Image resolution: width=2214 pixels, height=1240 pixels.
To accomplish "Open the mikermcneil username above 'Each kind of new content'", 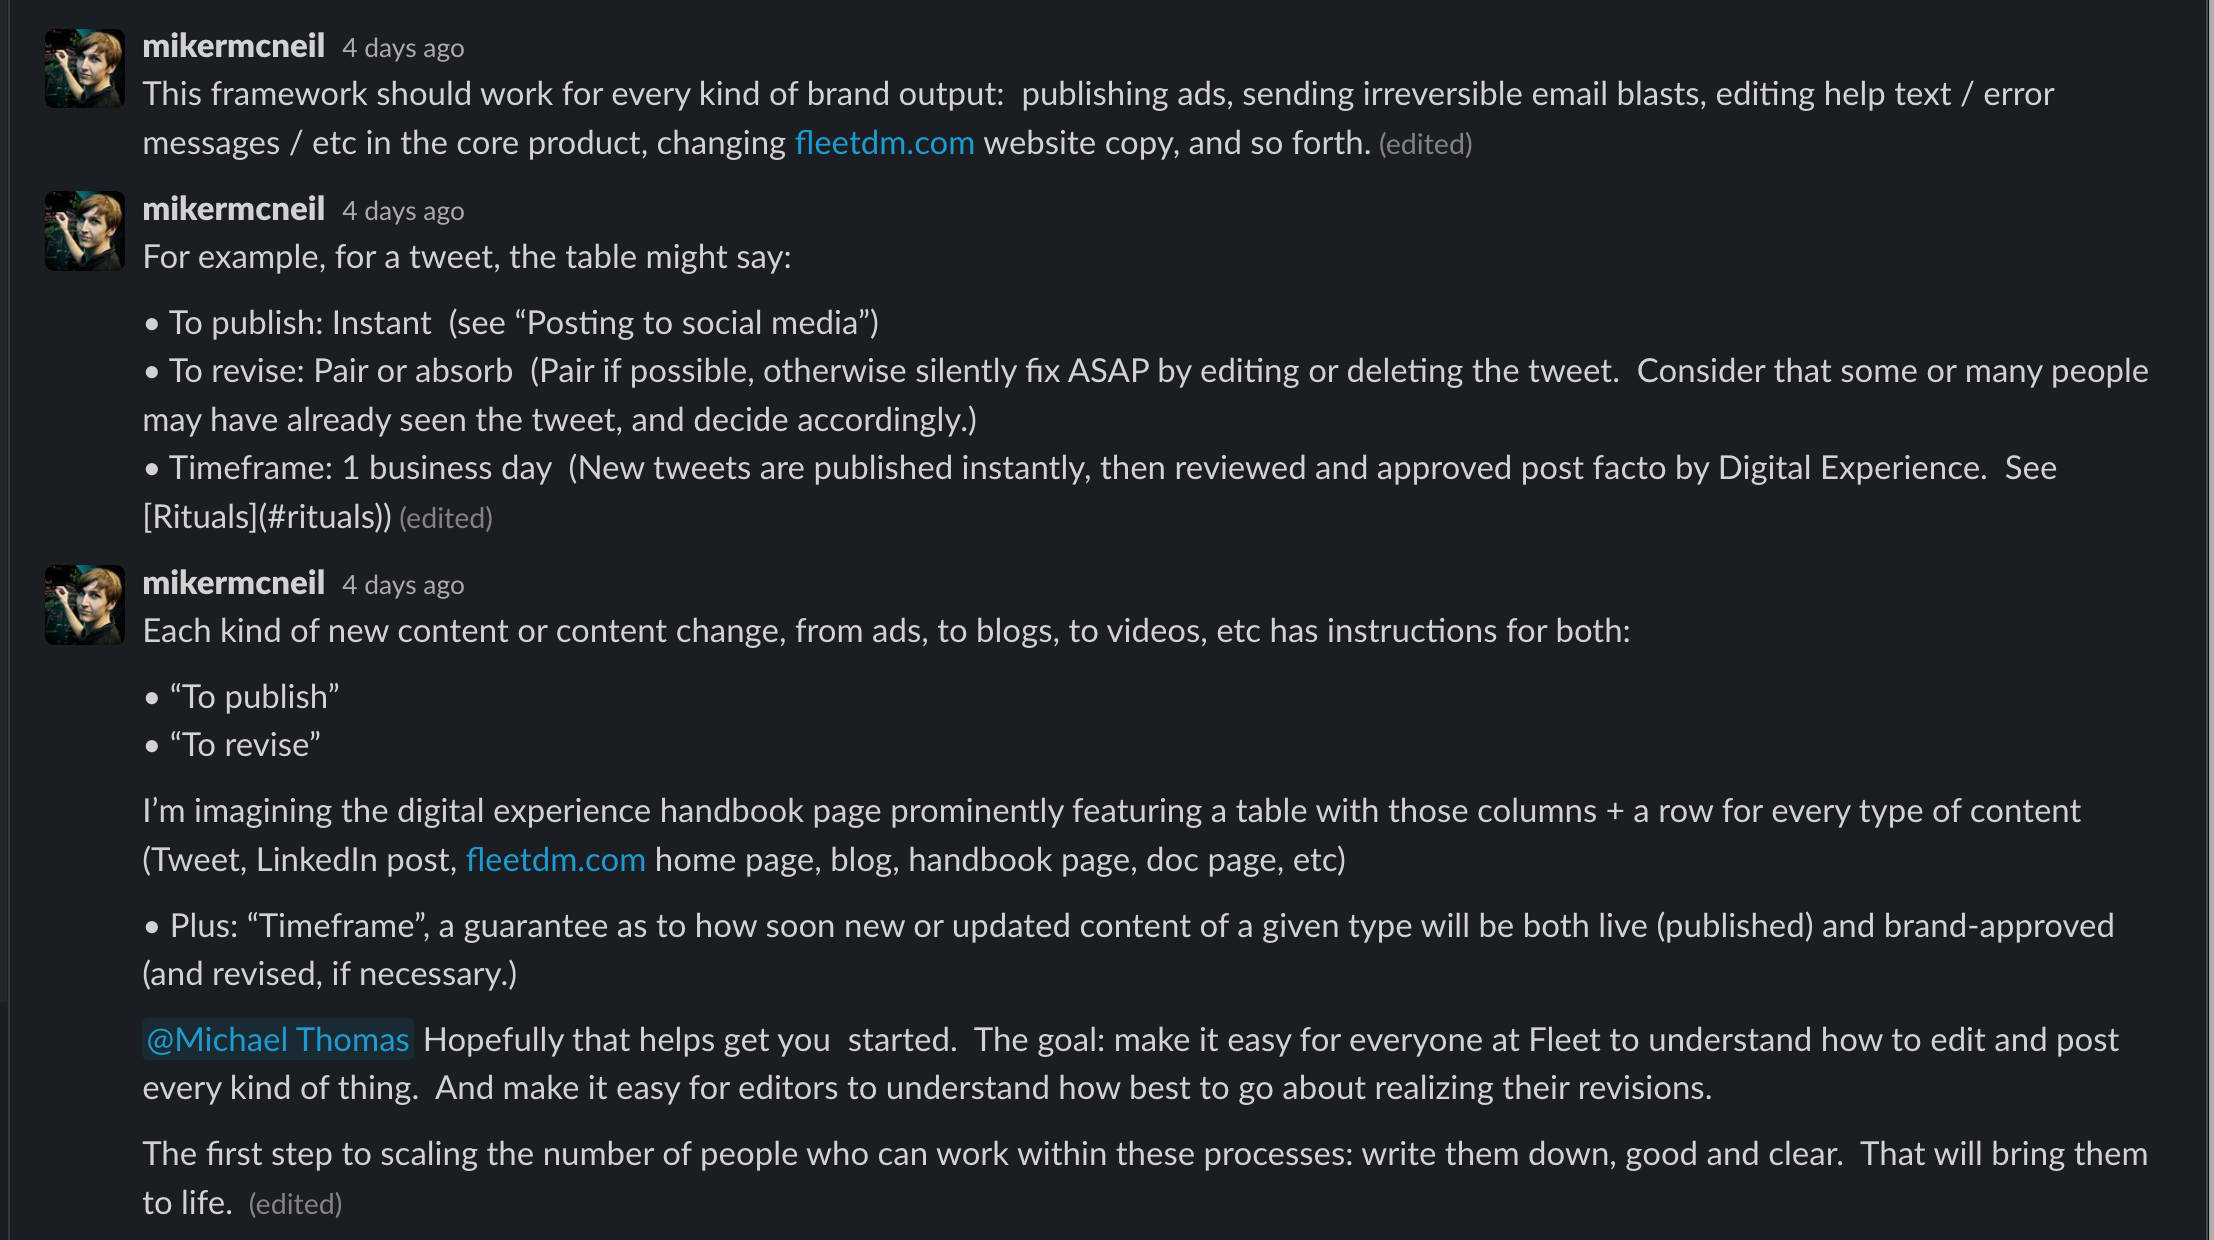I will (233, 583).
